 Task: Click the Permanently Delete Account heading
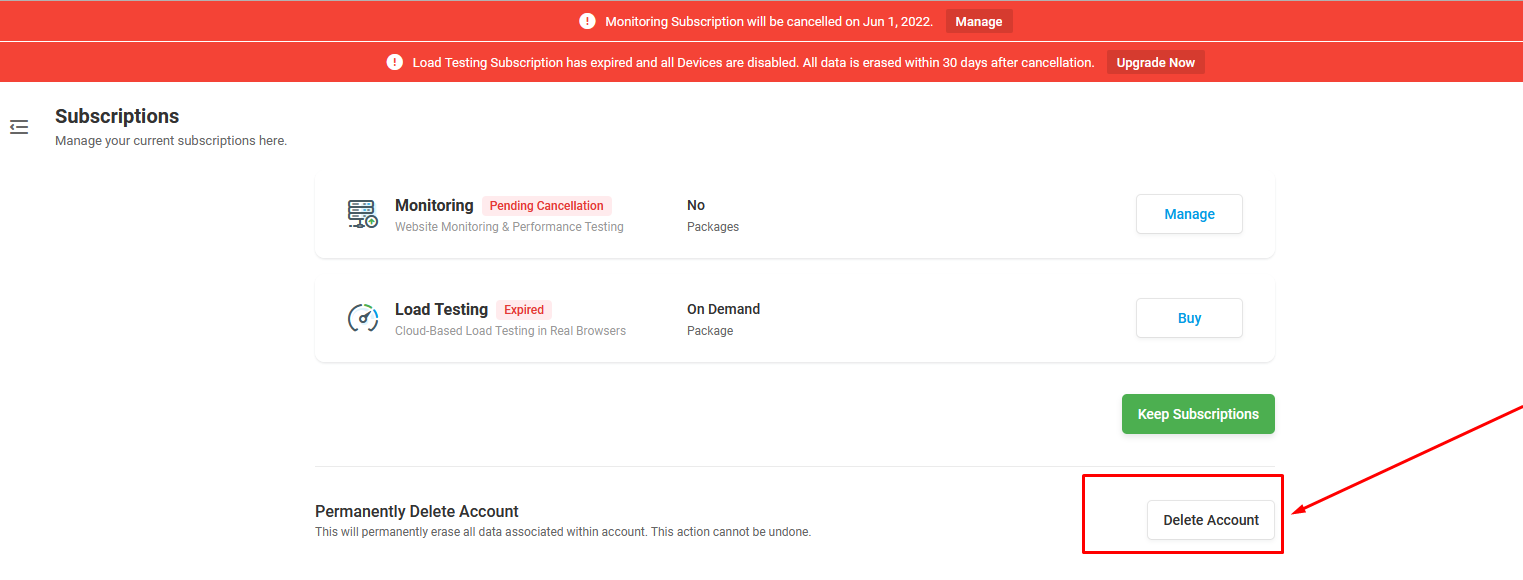pos(417,511)
